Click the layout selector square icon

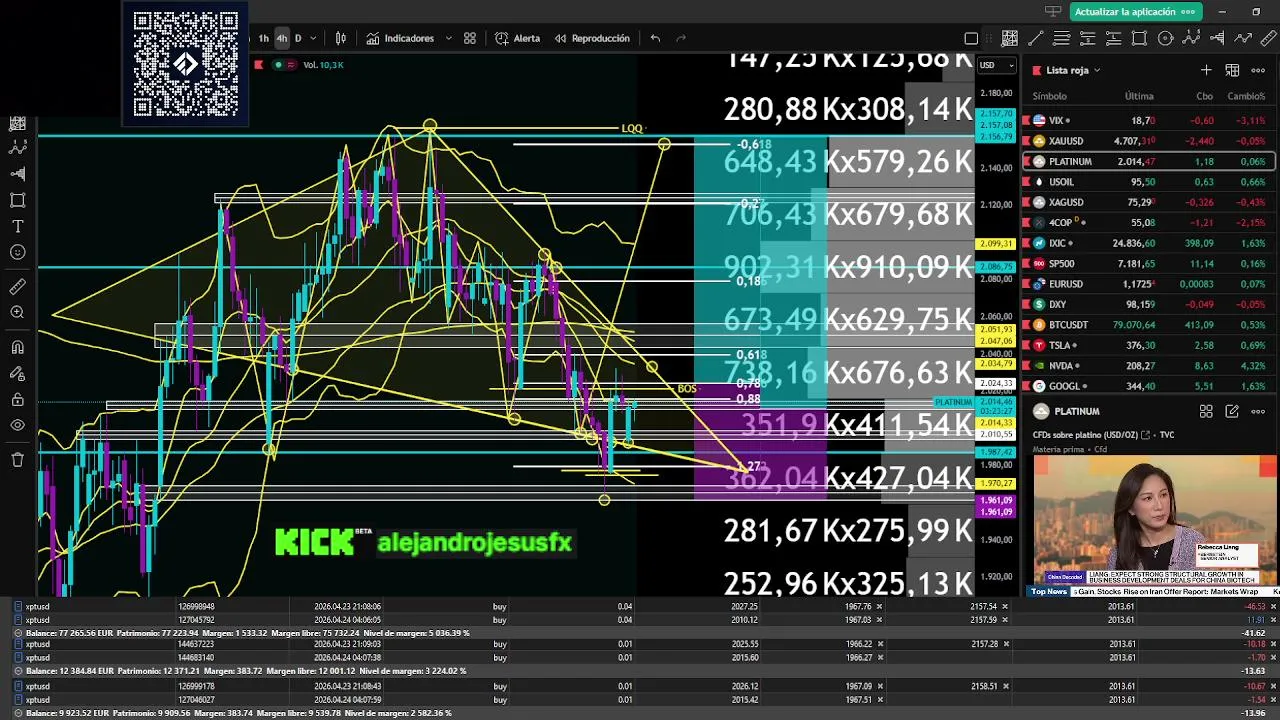pos(971,38)
